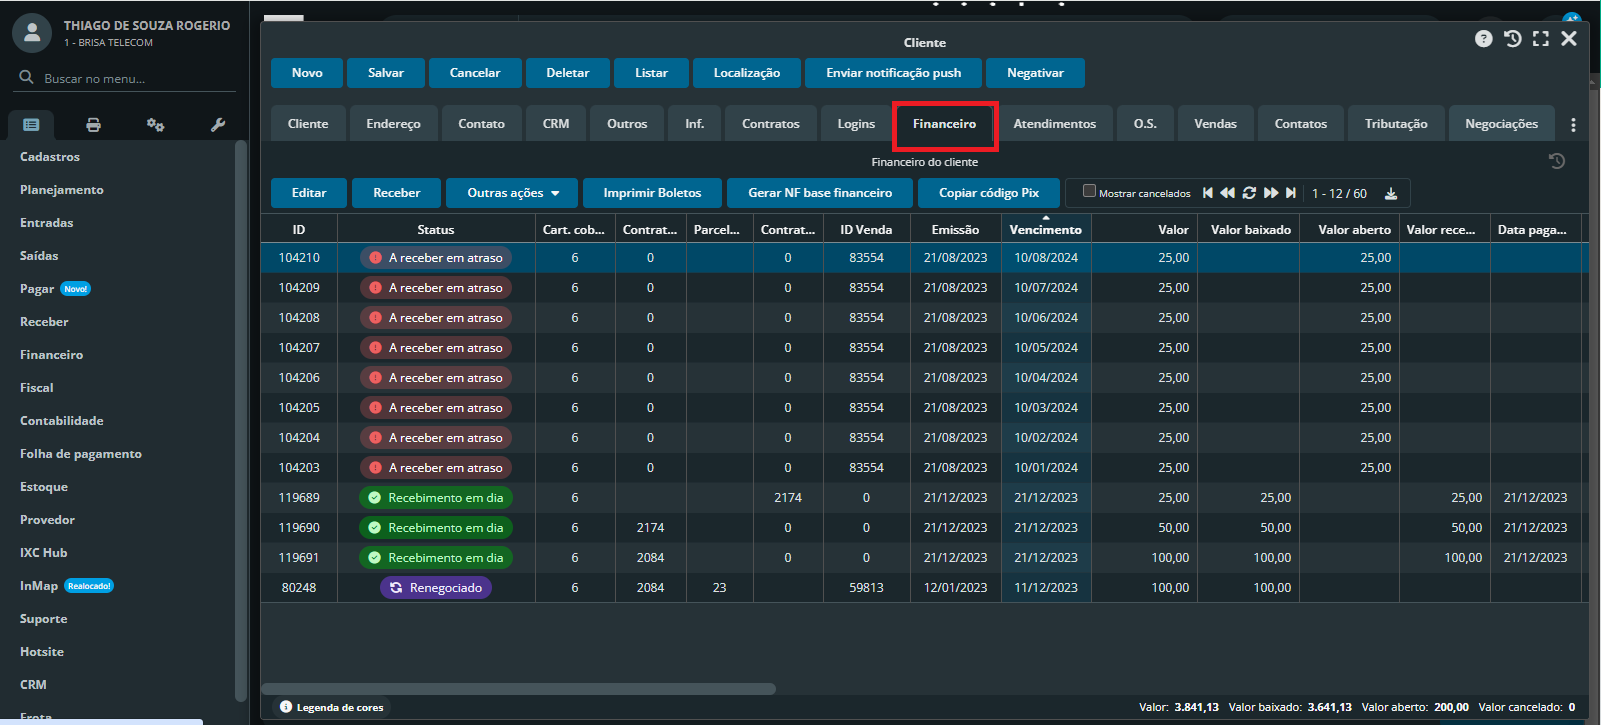Open the three-dot more tabs menu

click(x=1573, y=125)
